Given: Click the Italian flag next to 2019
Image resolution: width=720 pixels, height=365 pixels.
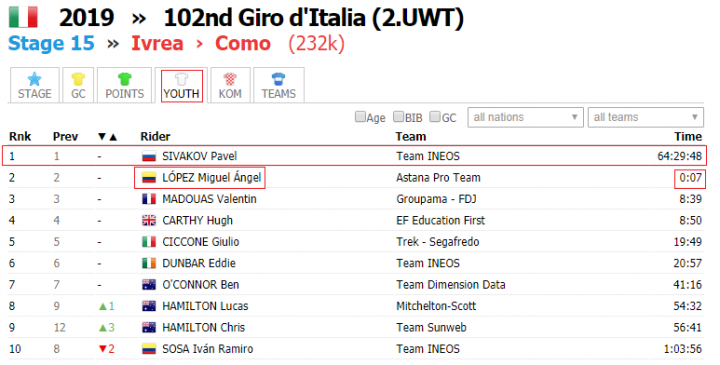Looking at the screenshot, I should [23, 17].
